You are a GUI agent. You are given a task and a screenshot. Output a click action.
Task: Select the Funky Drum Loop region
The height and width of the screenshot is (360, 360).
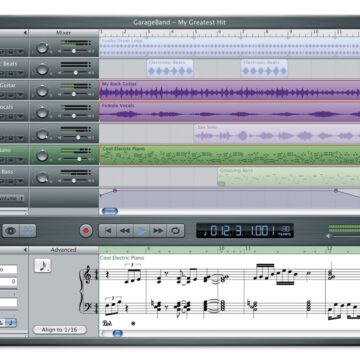[x=230, y=47]
